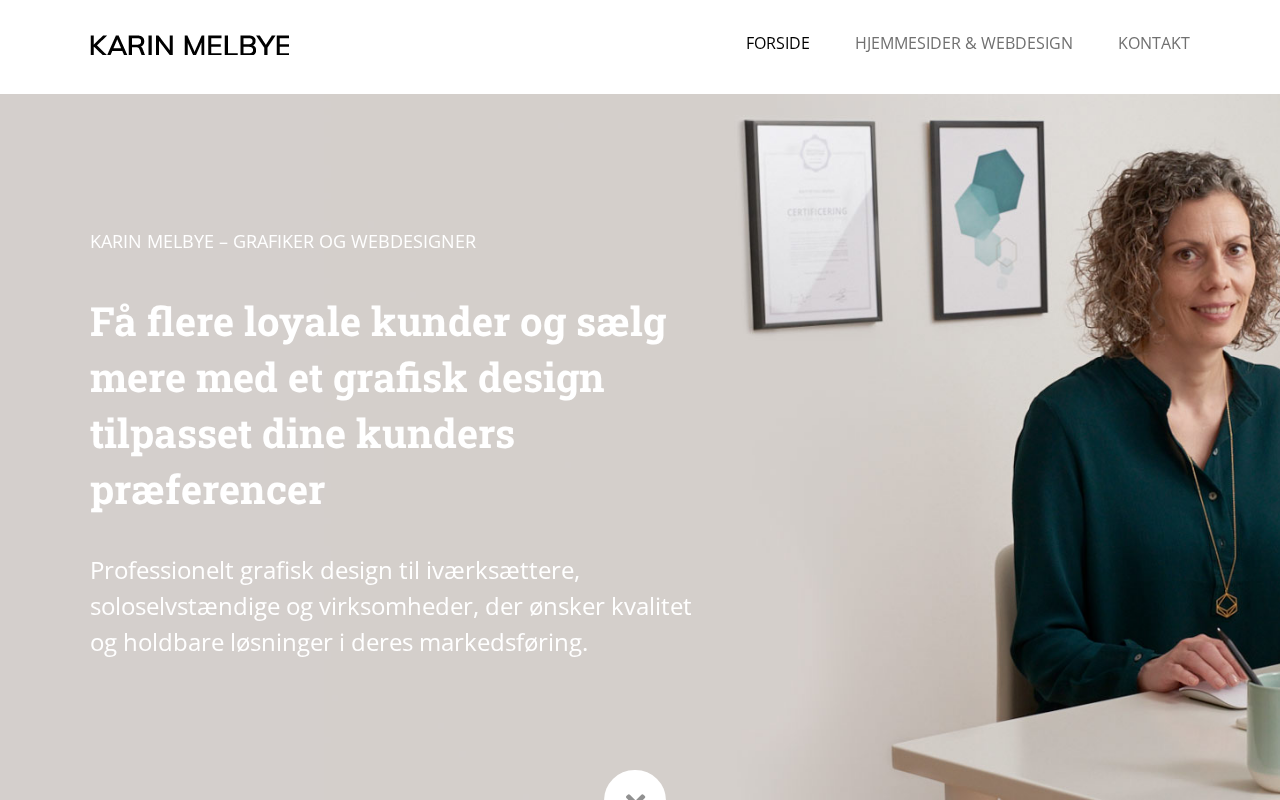Click the round scroll-down chevron button

click(x=635, y=786)
